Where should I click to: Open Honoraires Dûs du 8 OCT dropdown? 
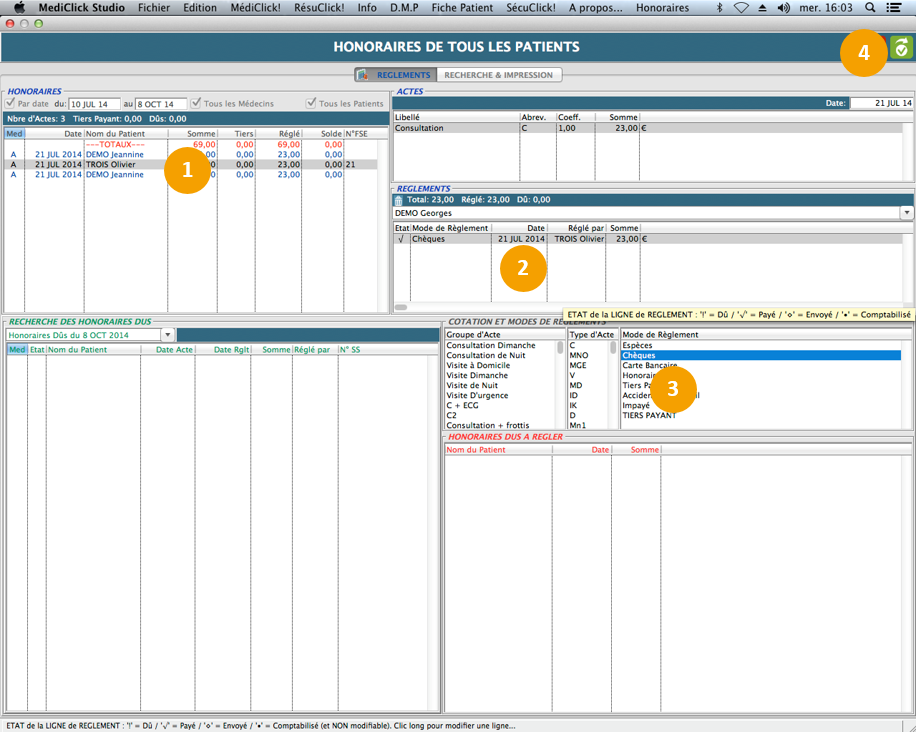click(x=168, y=335)
